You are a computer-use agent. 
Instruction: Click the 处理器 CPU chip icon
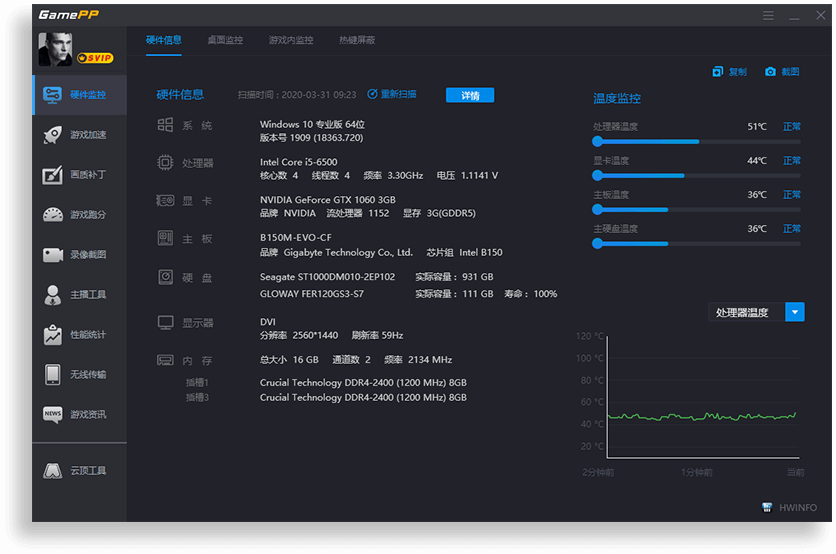pyautogui.click(x=165, y=163)
